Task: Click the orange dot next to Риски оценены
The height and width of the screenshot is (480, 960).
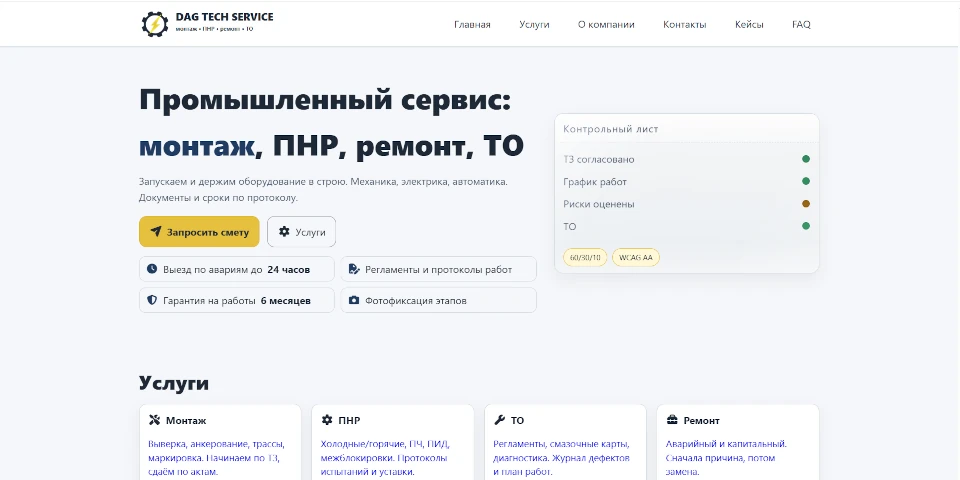Action: [806, 204]
